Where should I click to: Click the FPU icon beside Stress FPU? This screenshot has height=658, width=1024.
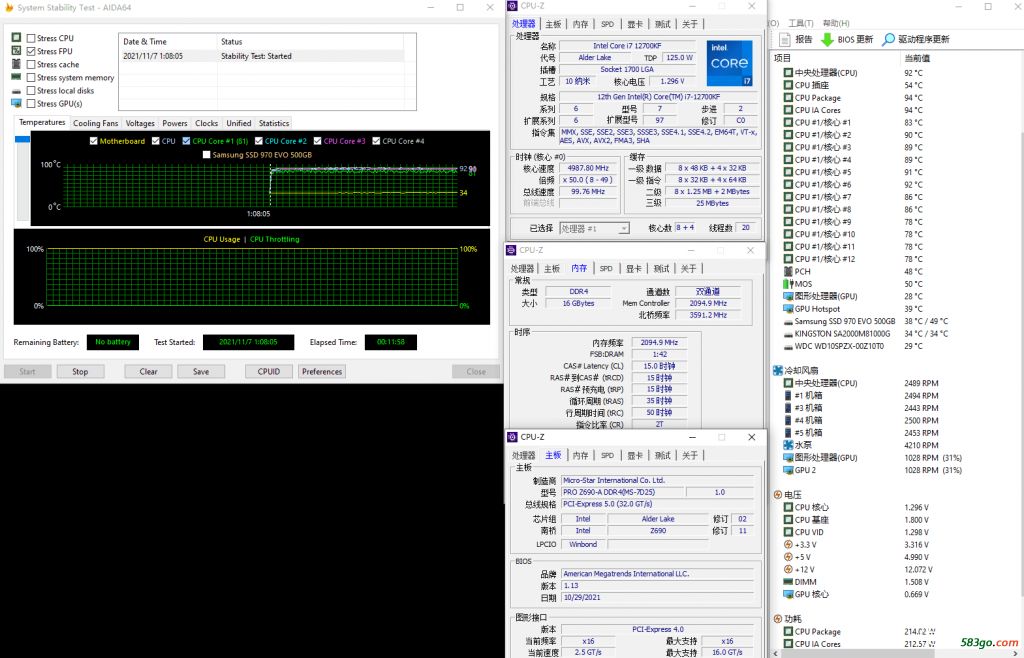coord(16,51)
